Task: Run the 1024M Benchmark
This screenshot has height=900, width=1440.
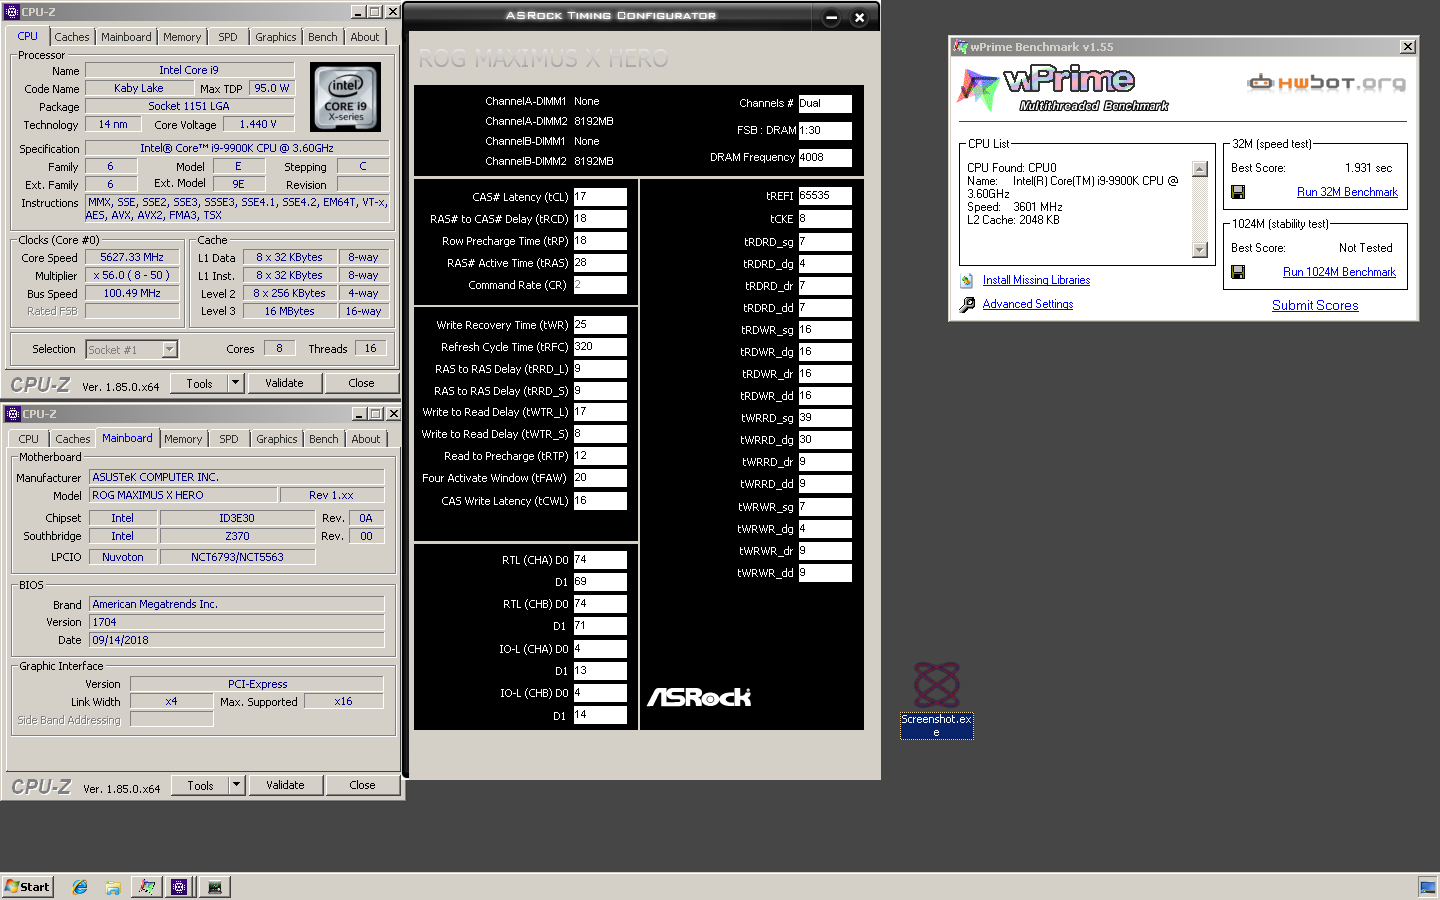Action: [x=1339, y=272]
